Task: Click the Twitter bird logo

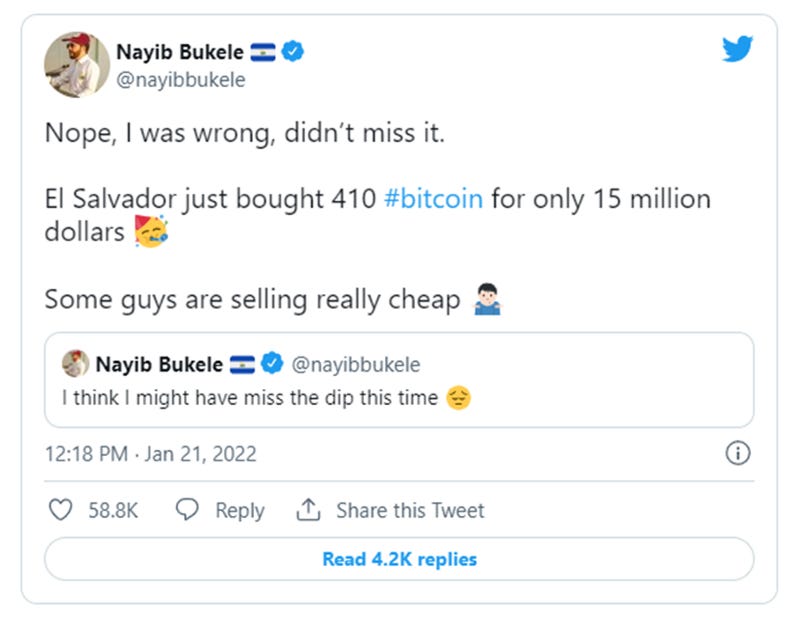Action: tap(737, 49)
